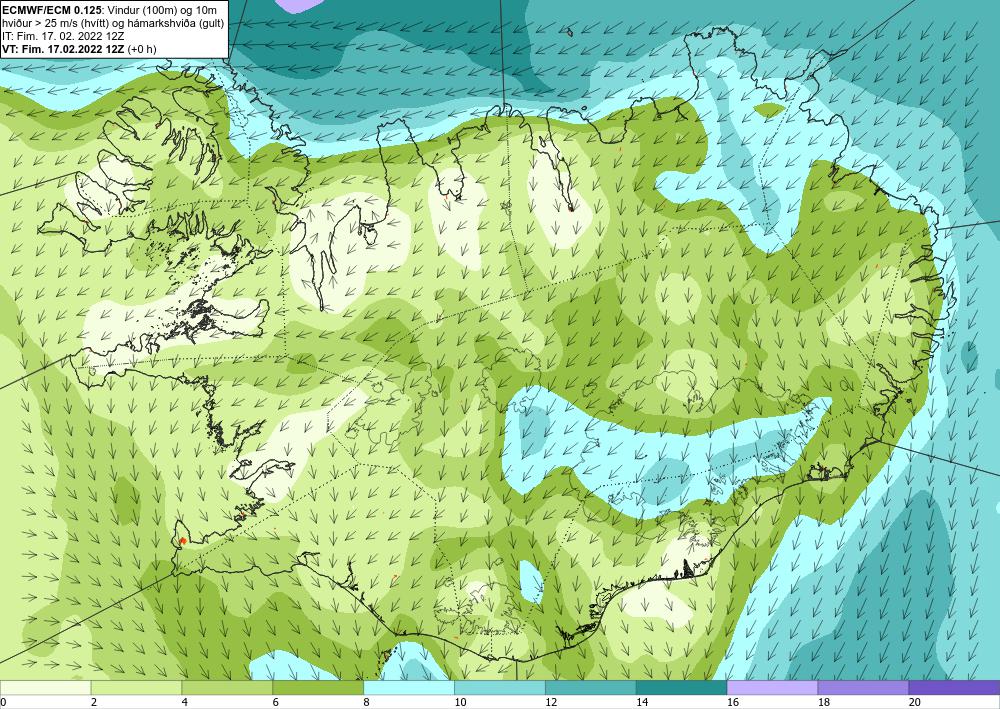Click the legend scale label "4"
Image resolution: width=1000 pixels, height=709 pixels.
[185, 703]
